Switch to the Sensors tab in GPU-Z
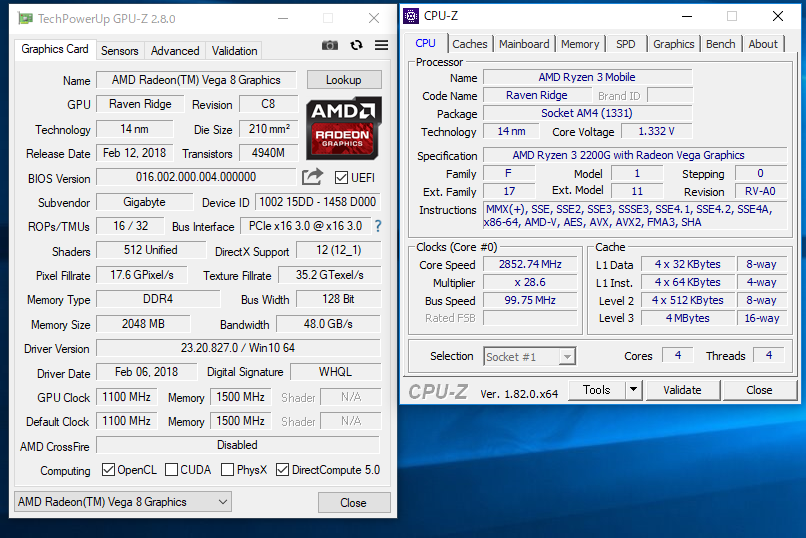Screen dimensions: 806x538 click(x=119, y=51)
